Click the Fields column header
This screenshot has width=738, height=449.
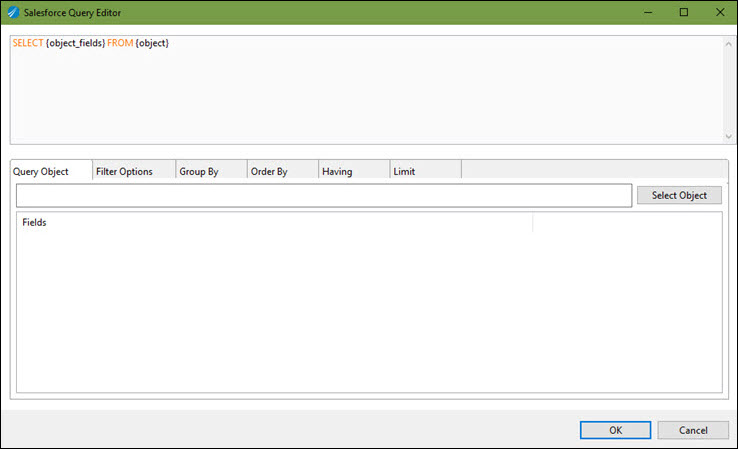[x=274, y=222]
